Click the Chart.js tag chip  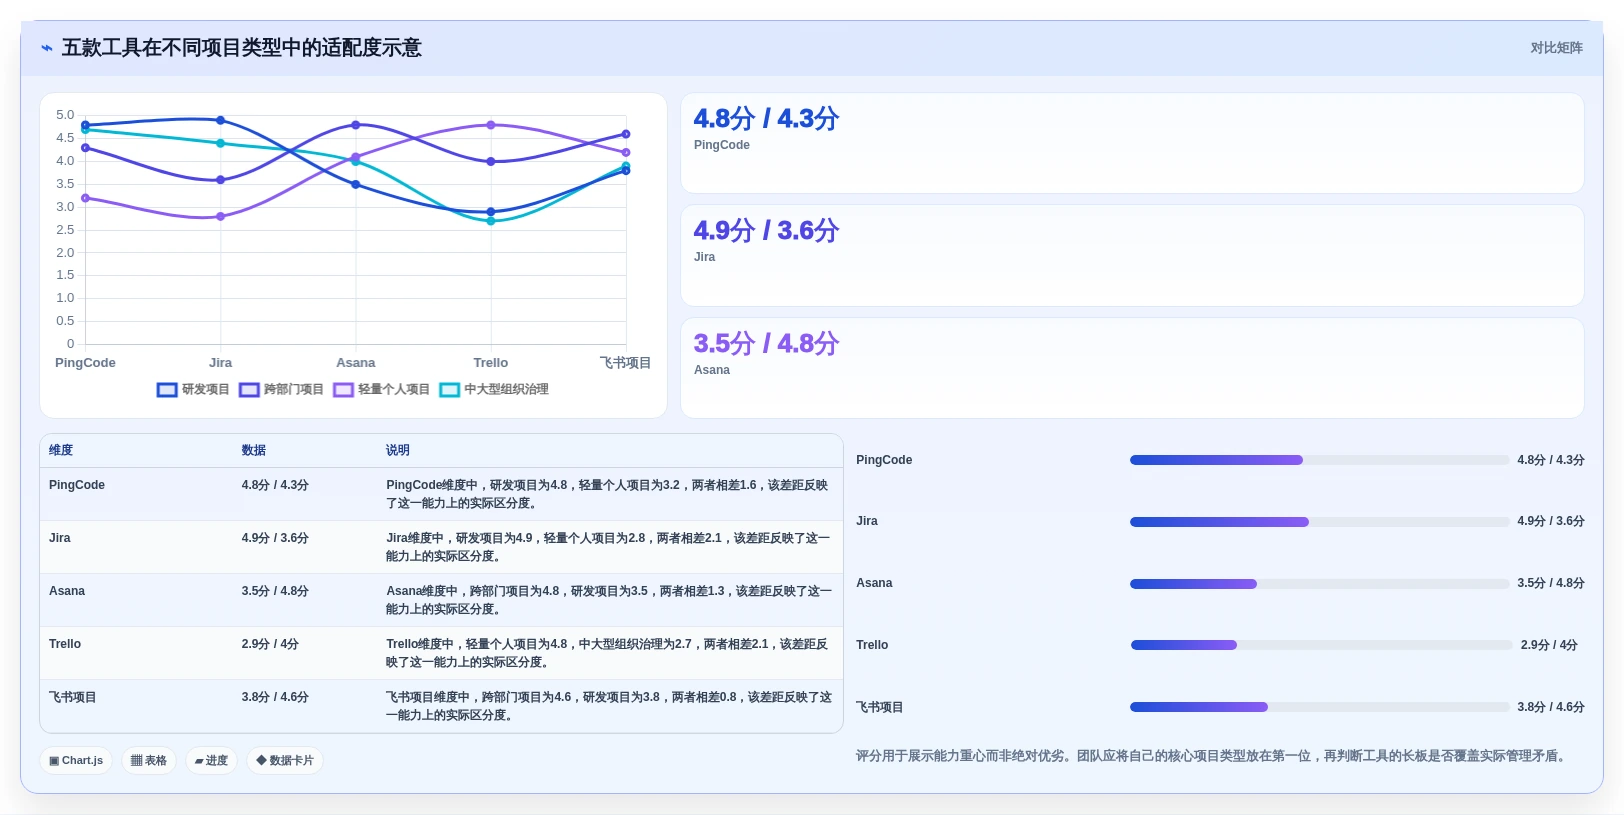tap(76, 760)
